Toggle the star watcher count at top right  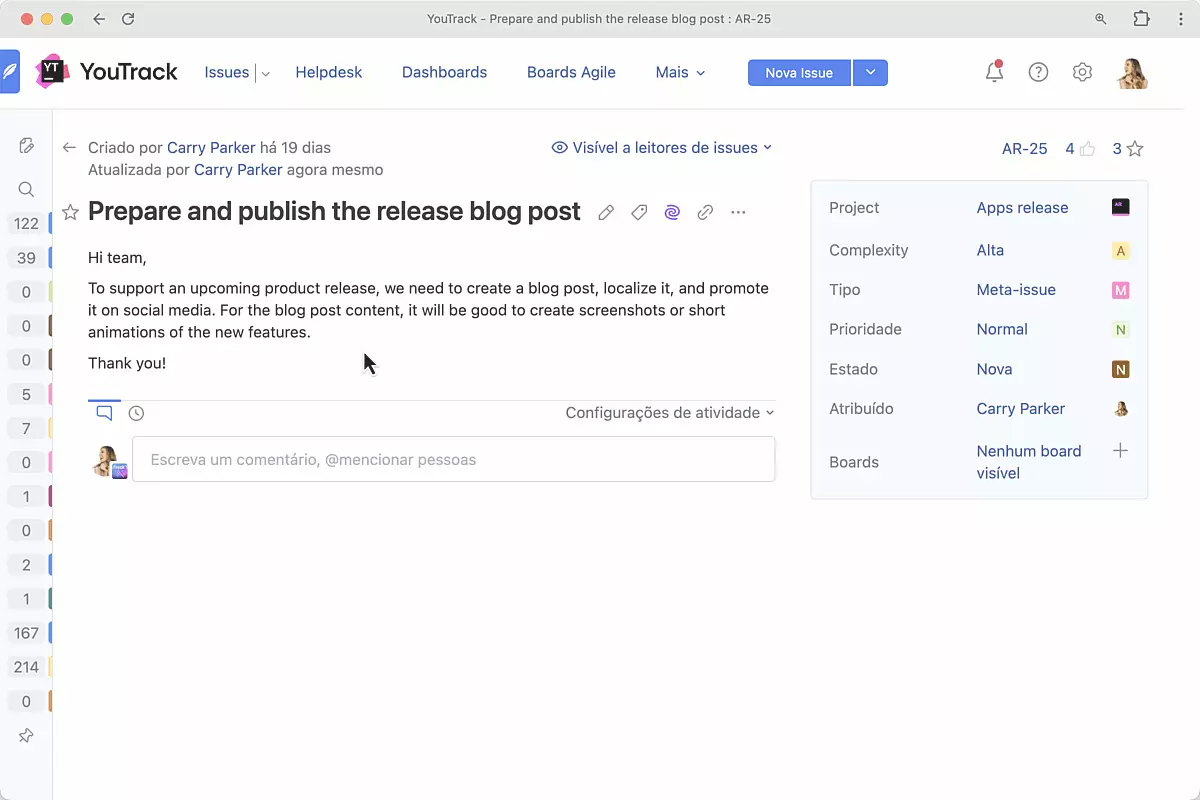coord(1134,149)
